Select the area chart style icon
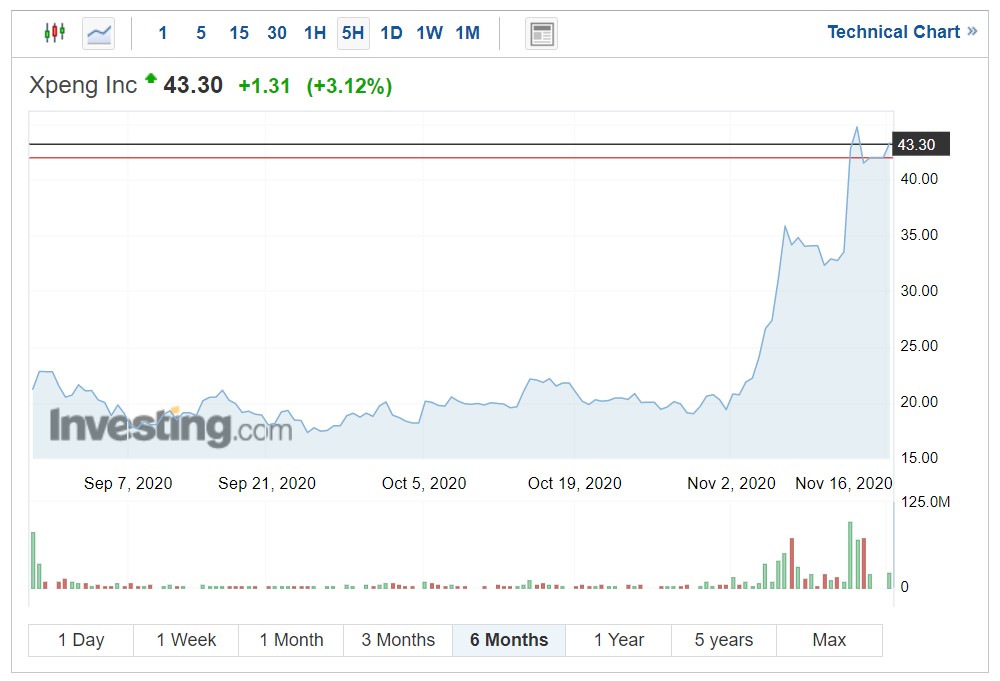Image resolution: width=1000 pixels, height=681 pixels. [x=97, y=32]
